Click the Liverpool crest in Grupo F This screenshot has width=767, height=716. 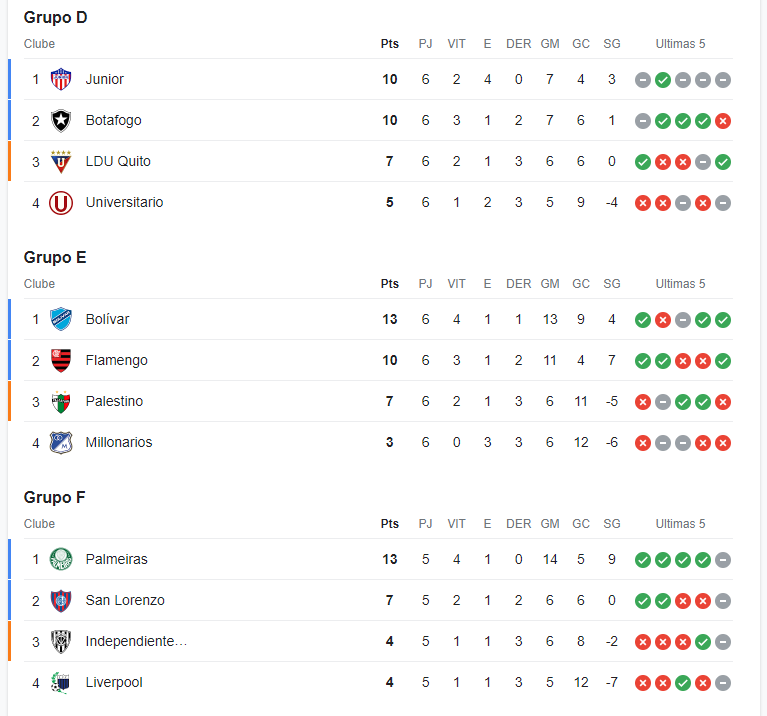tap(61, 683)
